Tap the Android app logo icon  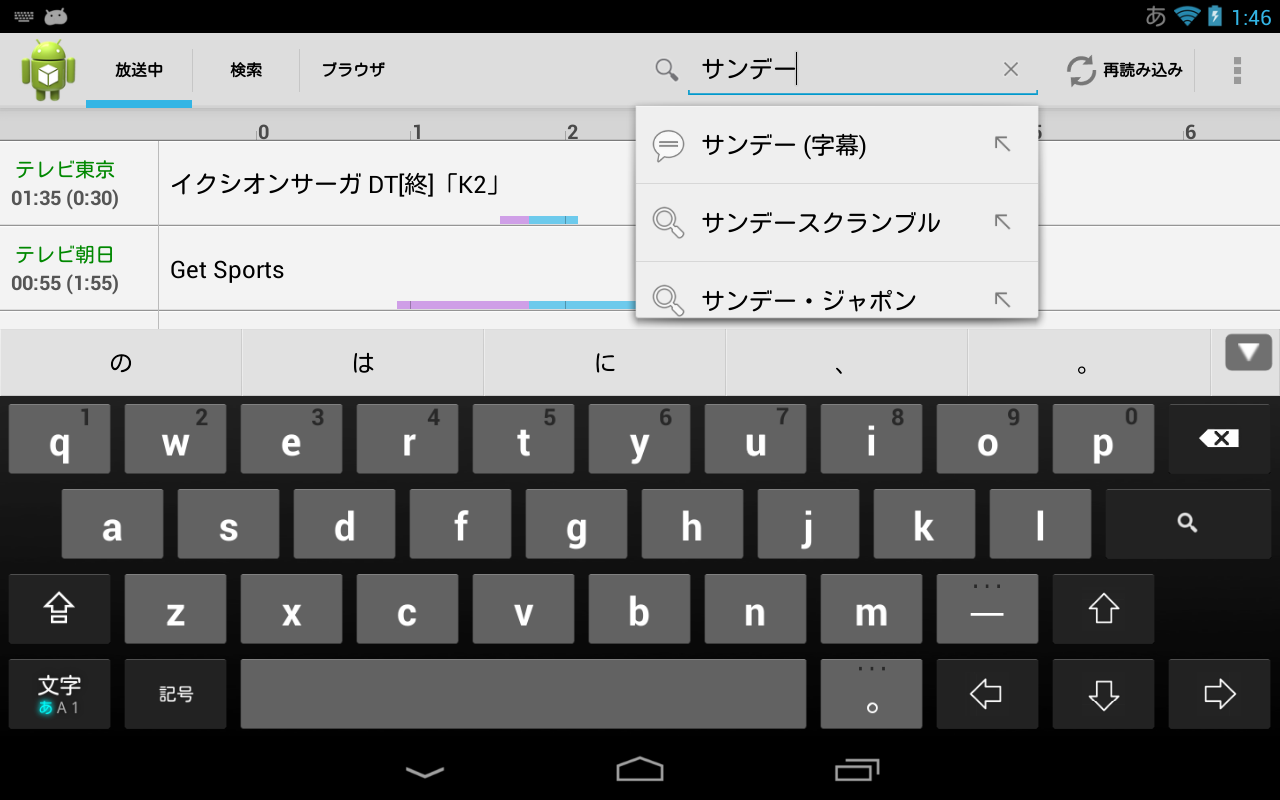pyautogui.click(x=48, y=70)
